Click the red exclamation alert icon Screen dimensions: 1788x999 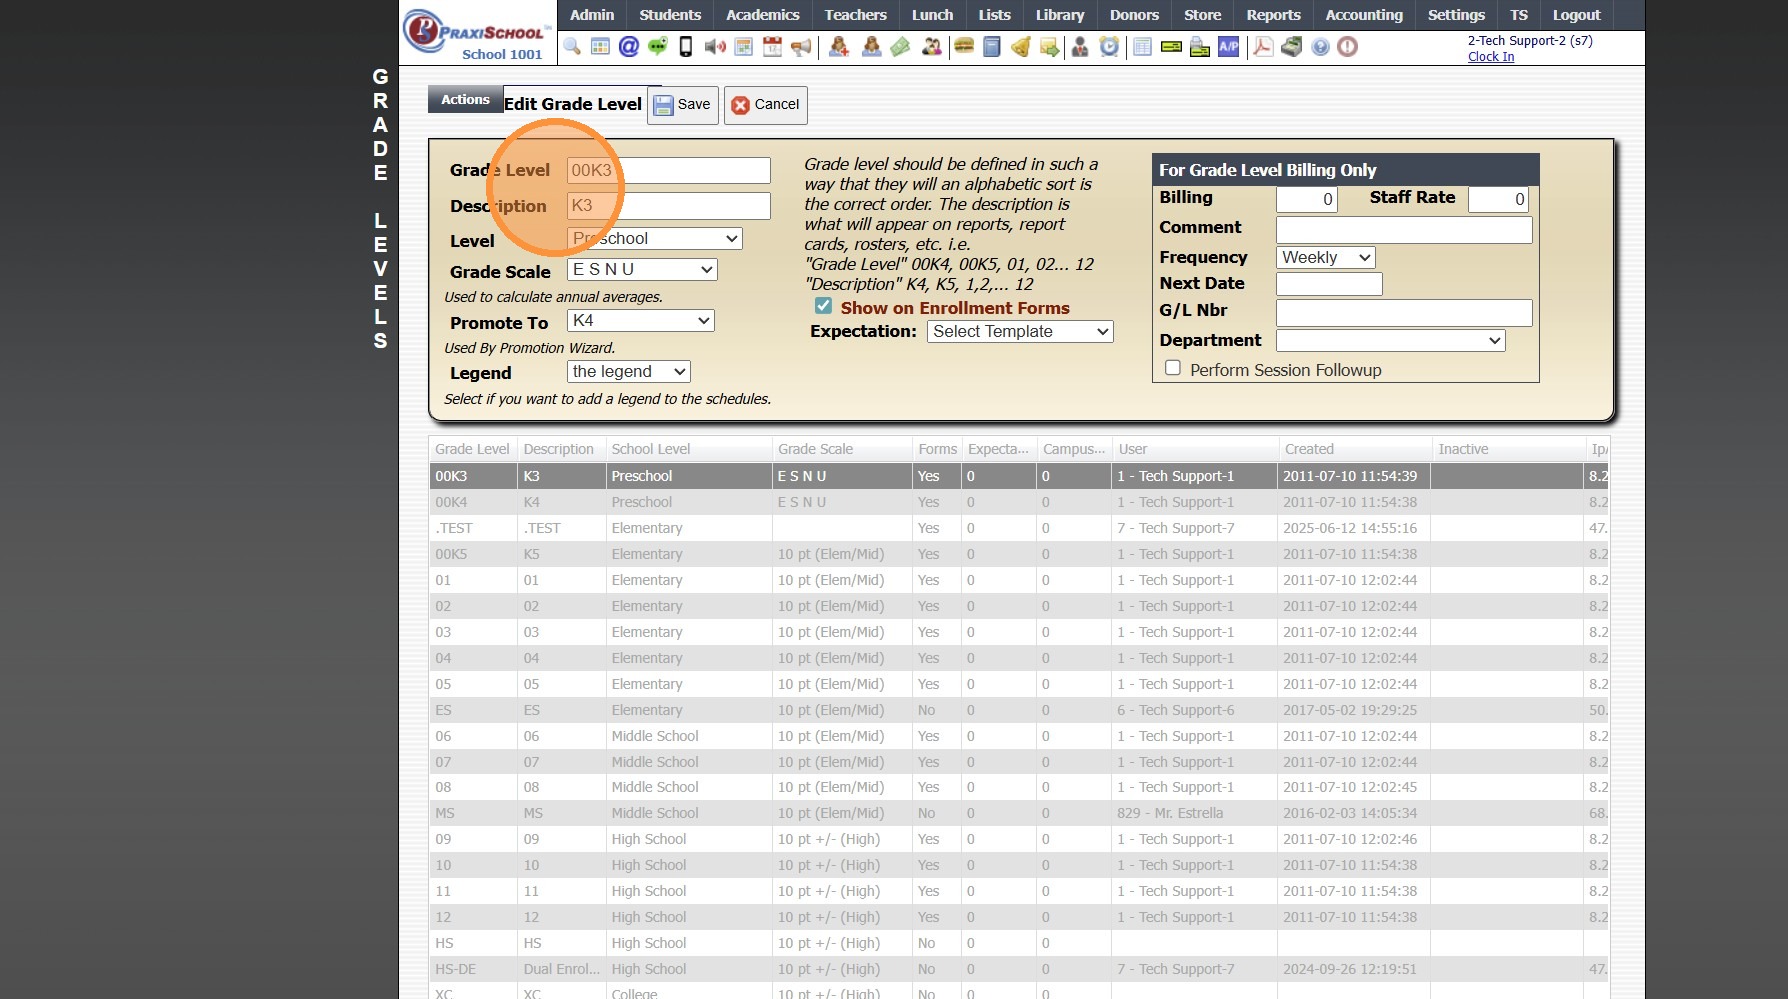[1348, 47]
